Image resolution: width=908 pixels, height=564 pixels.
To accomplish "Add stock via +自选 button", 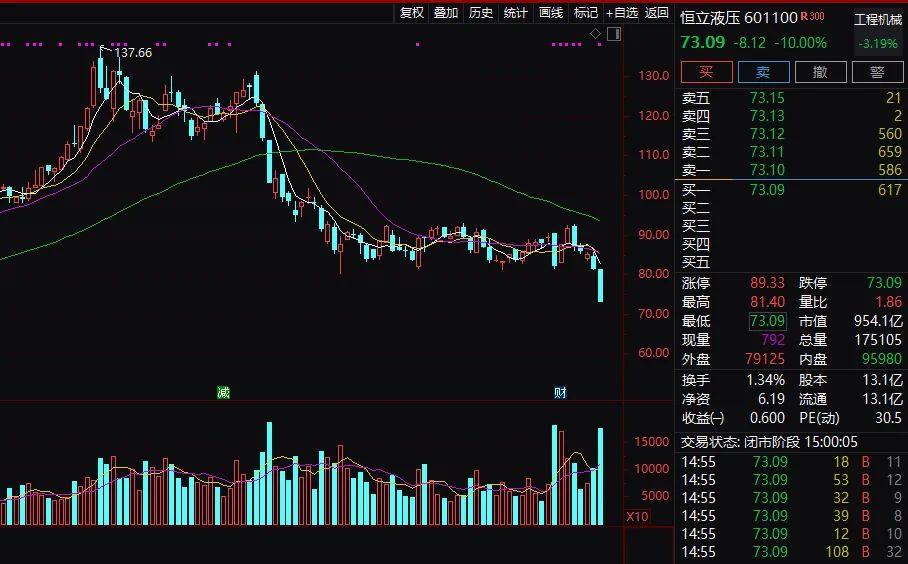I will 622,13.
